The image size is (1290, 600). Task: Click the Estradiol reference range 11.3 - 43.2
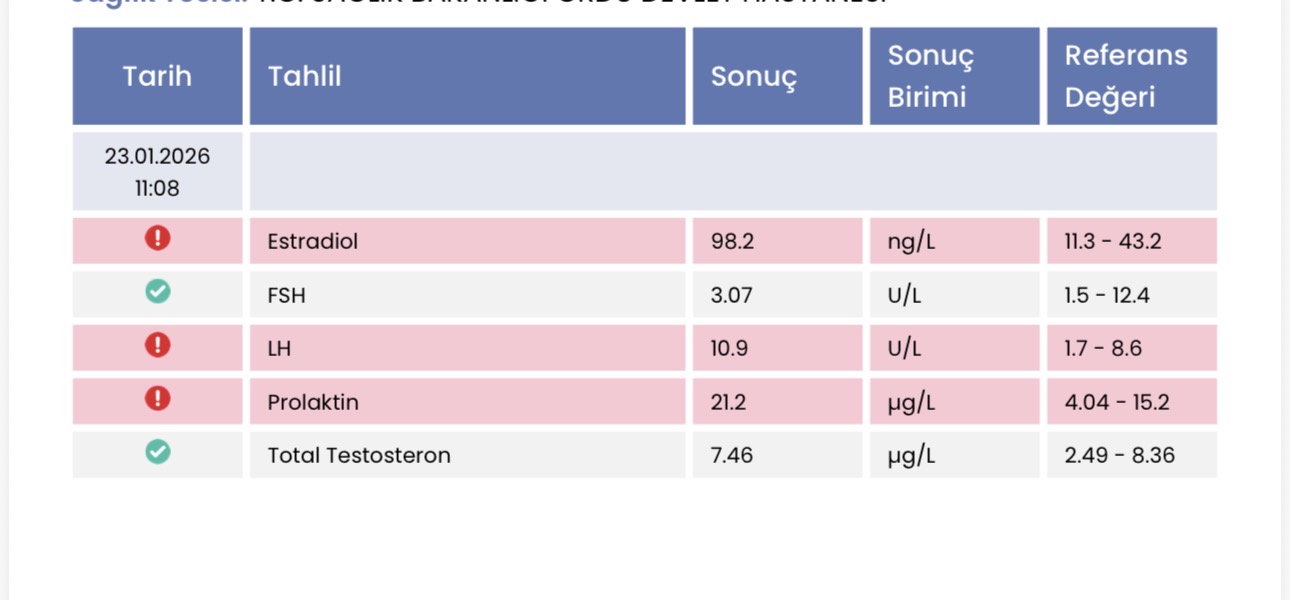[x=1113, y=242]
